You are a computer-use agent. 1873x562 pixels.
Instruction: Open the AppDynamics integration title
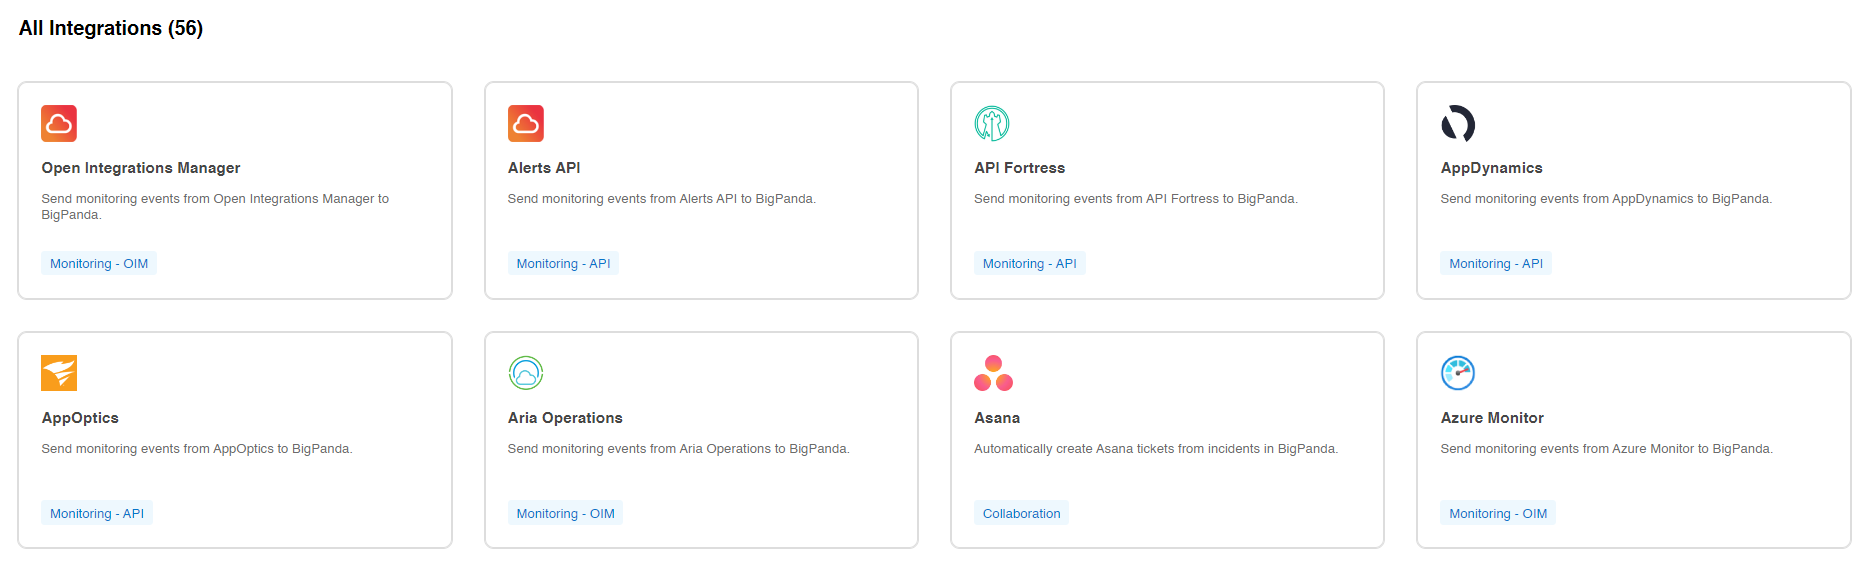point(1491,168)
